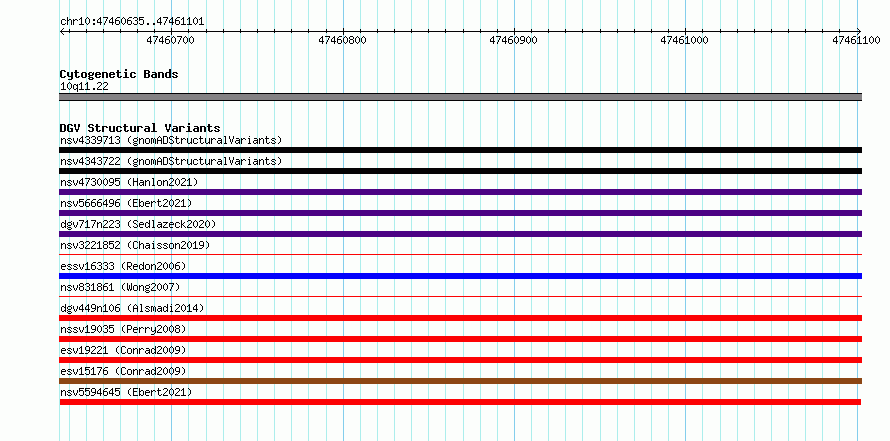Open esv15176 (Conrad2009) label
The height and width of the screenshot is (441, 890).
click(123, 371)
